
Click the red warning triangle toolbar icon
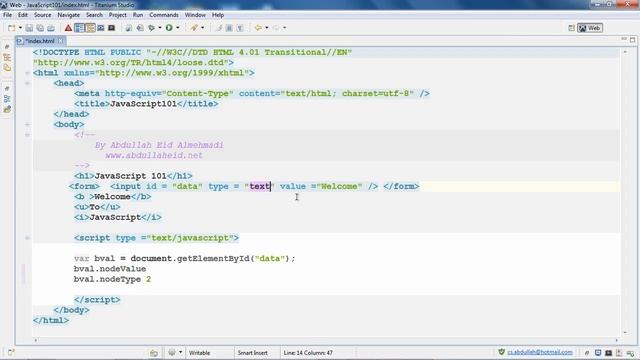point(68,28)
